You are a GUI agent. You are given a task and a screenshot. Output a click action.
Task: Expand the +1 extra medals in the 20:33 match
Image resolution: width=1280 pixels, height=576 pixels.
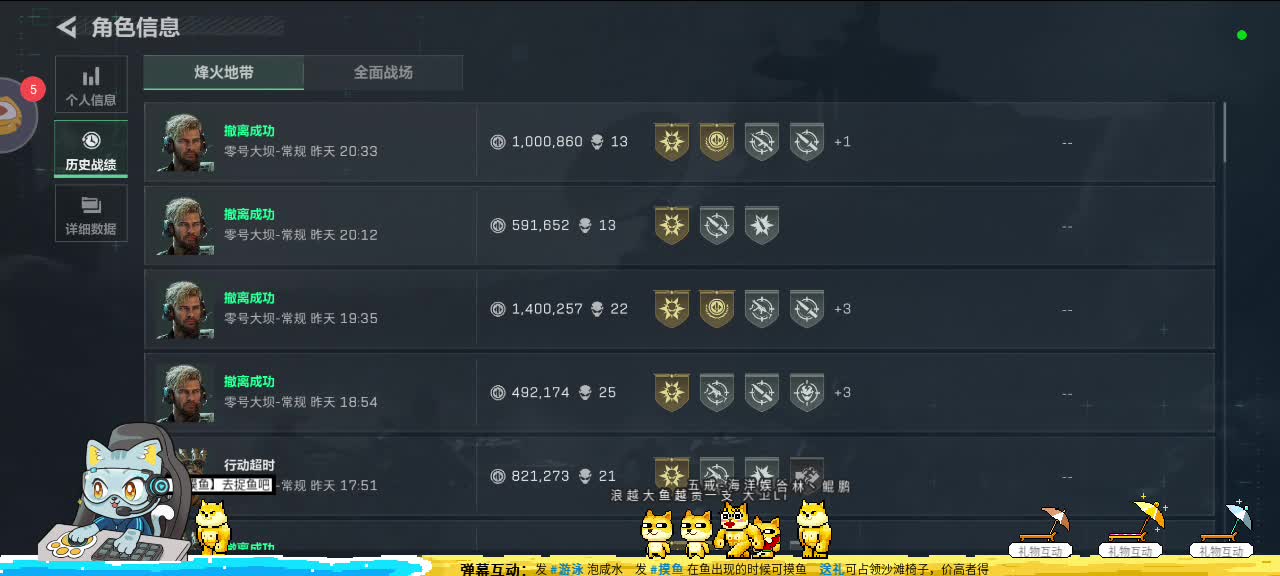click(x=843, y=142)
